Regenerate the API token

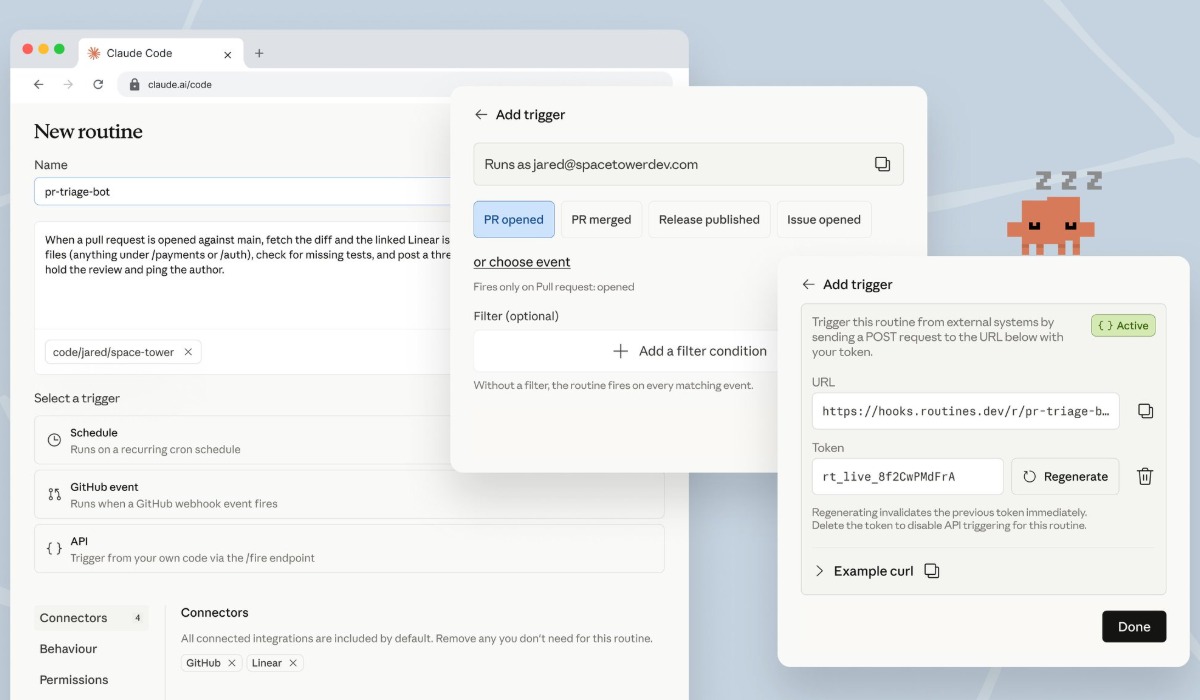(1065, 477)
